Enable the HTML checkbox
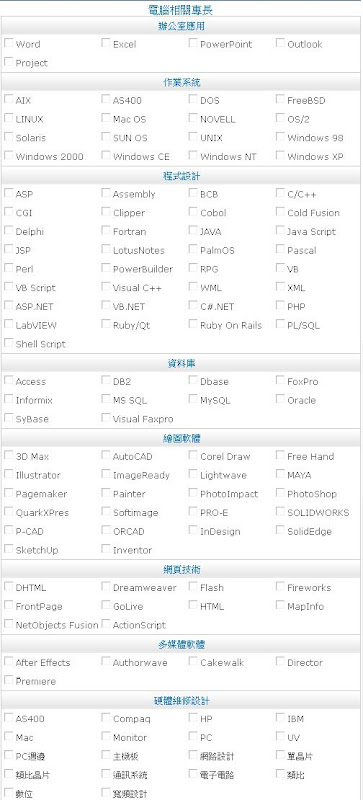The width and height of the screenshot is (363, 800). [193, 606]
